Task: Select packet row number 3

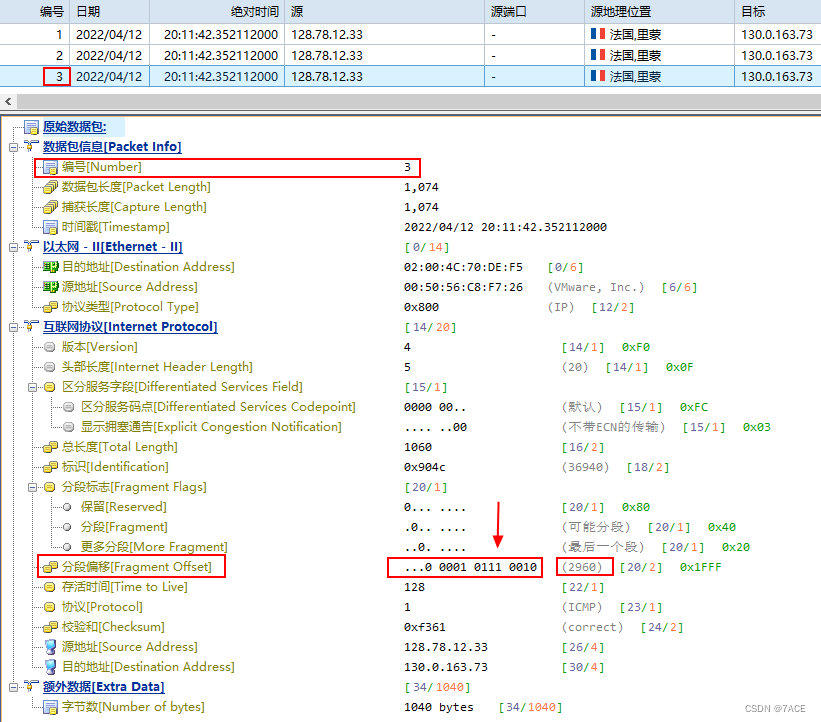Action: click(x=410, y=76)
